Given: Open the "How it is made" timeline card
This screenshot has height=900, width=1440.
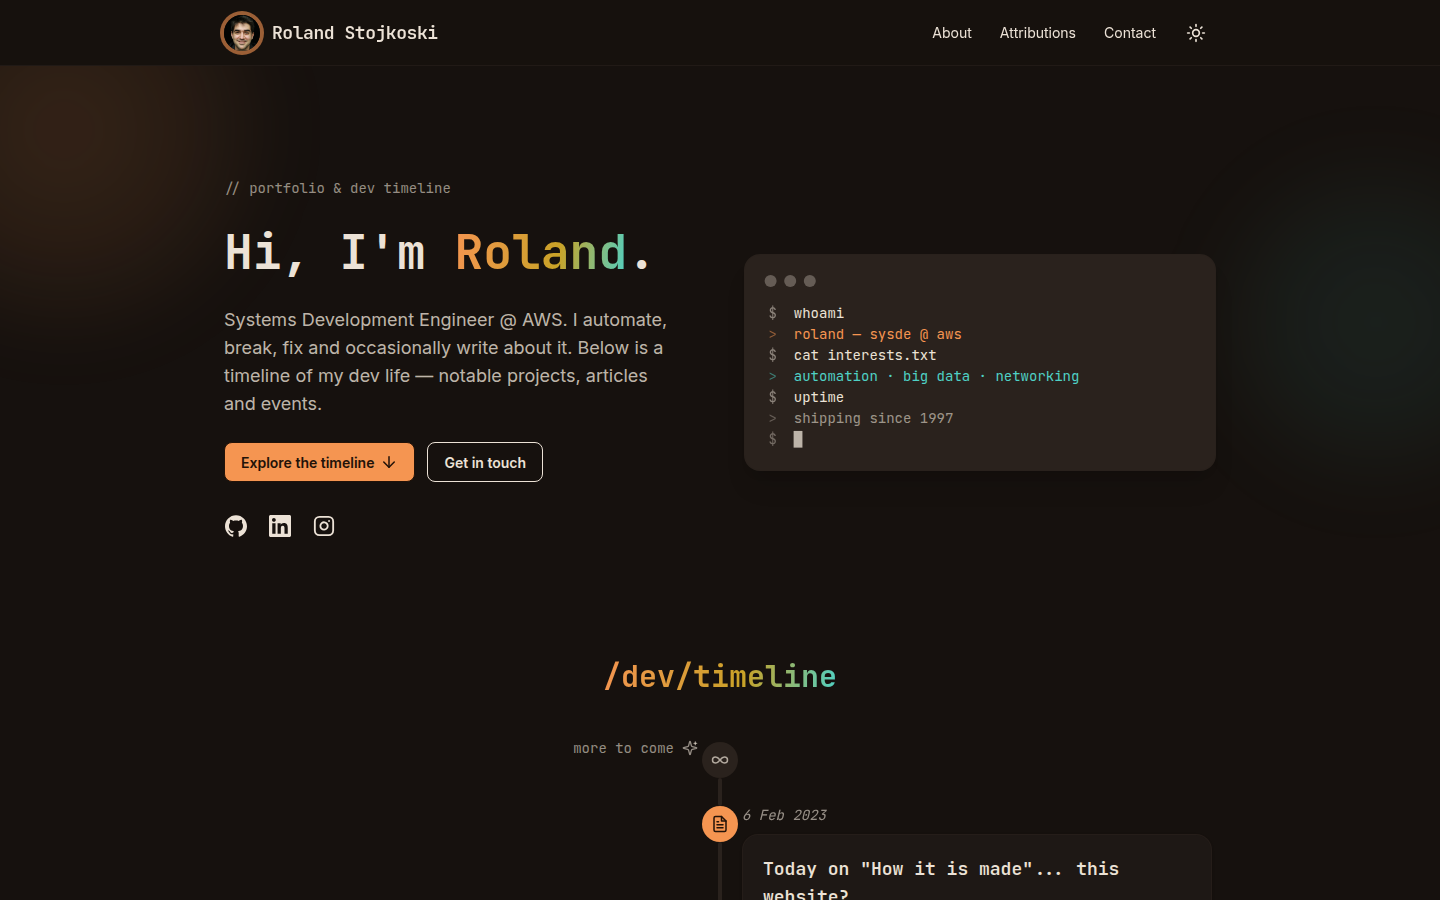Looking at the screenshot, I should (977, 868).
